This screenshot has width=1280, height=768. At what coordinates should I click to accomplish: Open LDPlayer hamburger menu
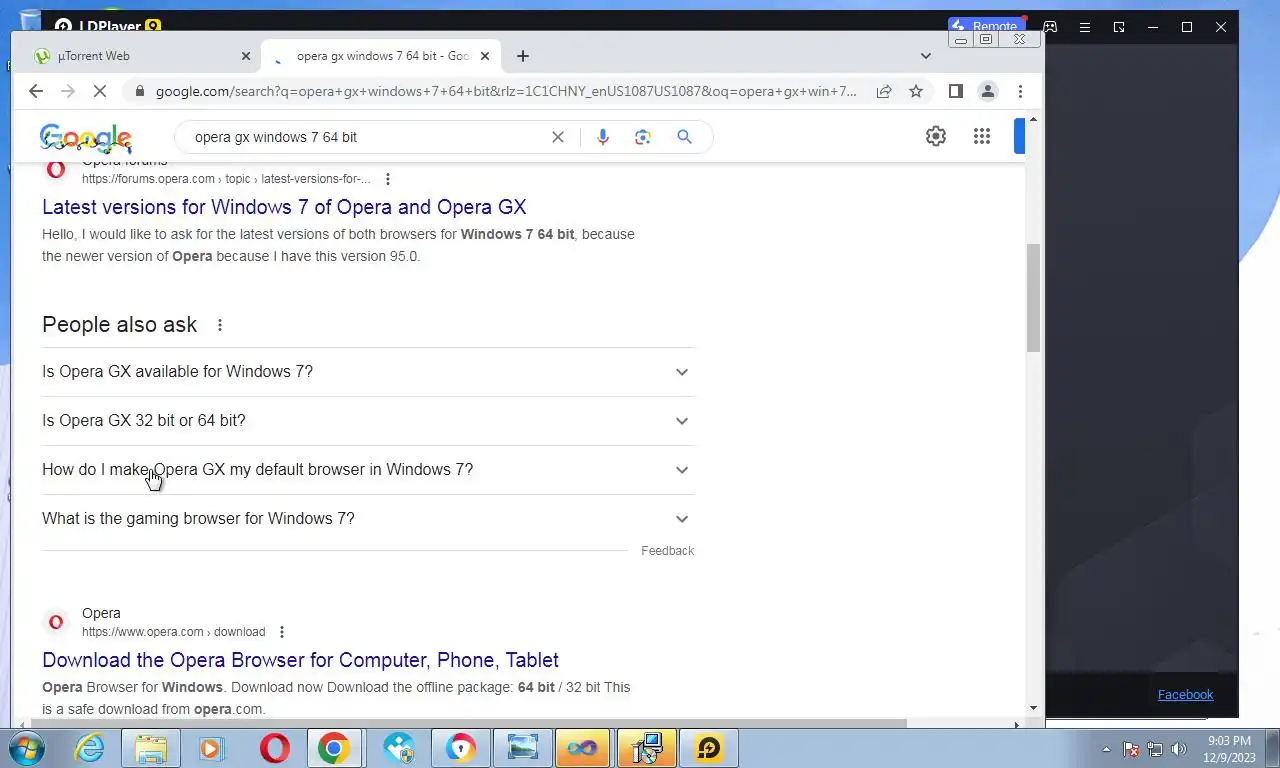1085,27
